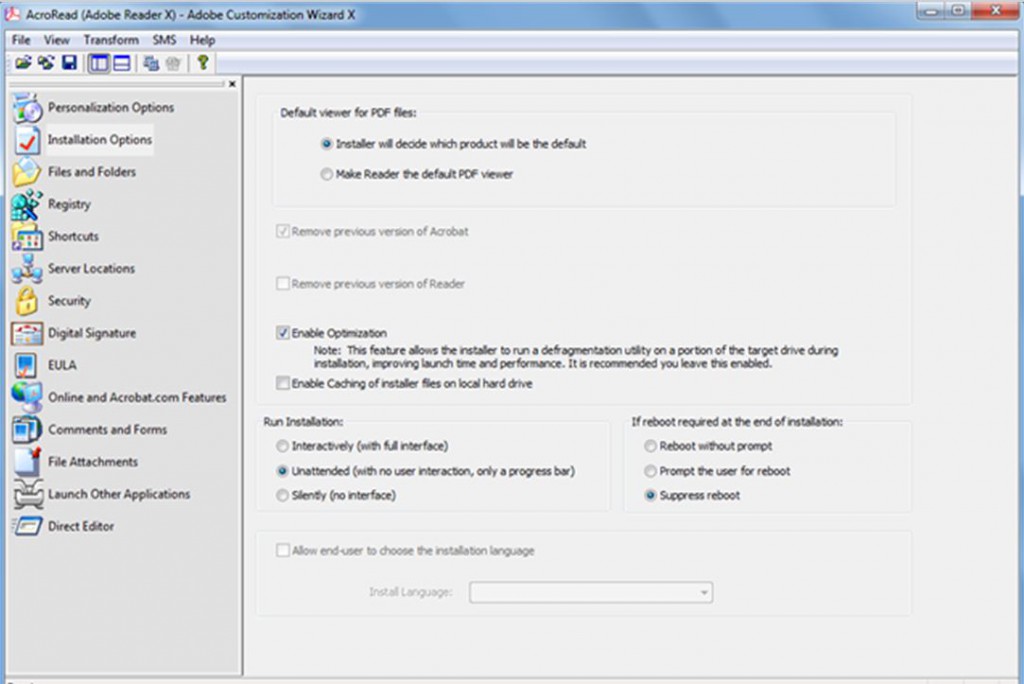
Task: Open the Direct Editor section
Action: pos(81,527)
